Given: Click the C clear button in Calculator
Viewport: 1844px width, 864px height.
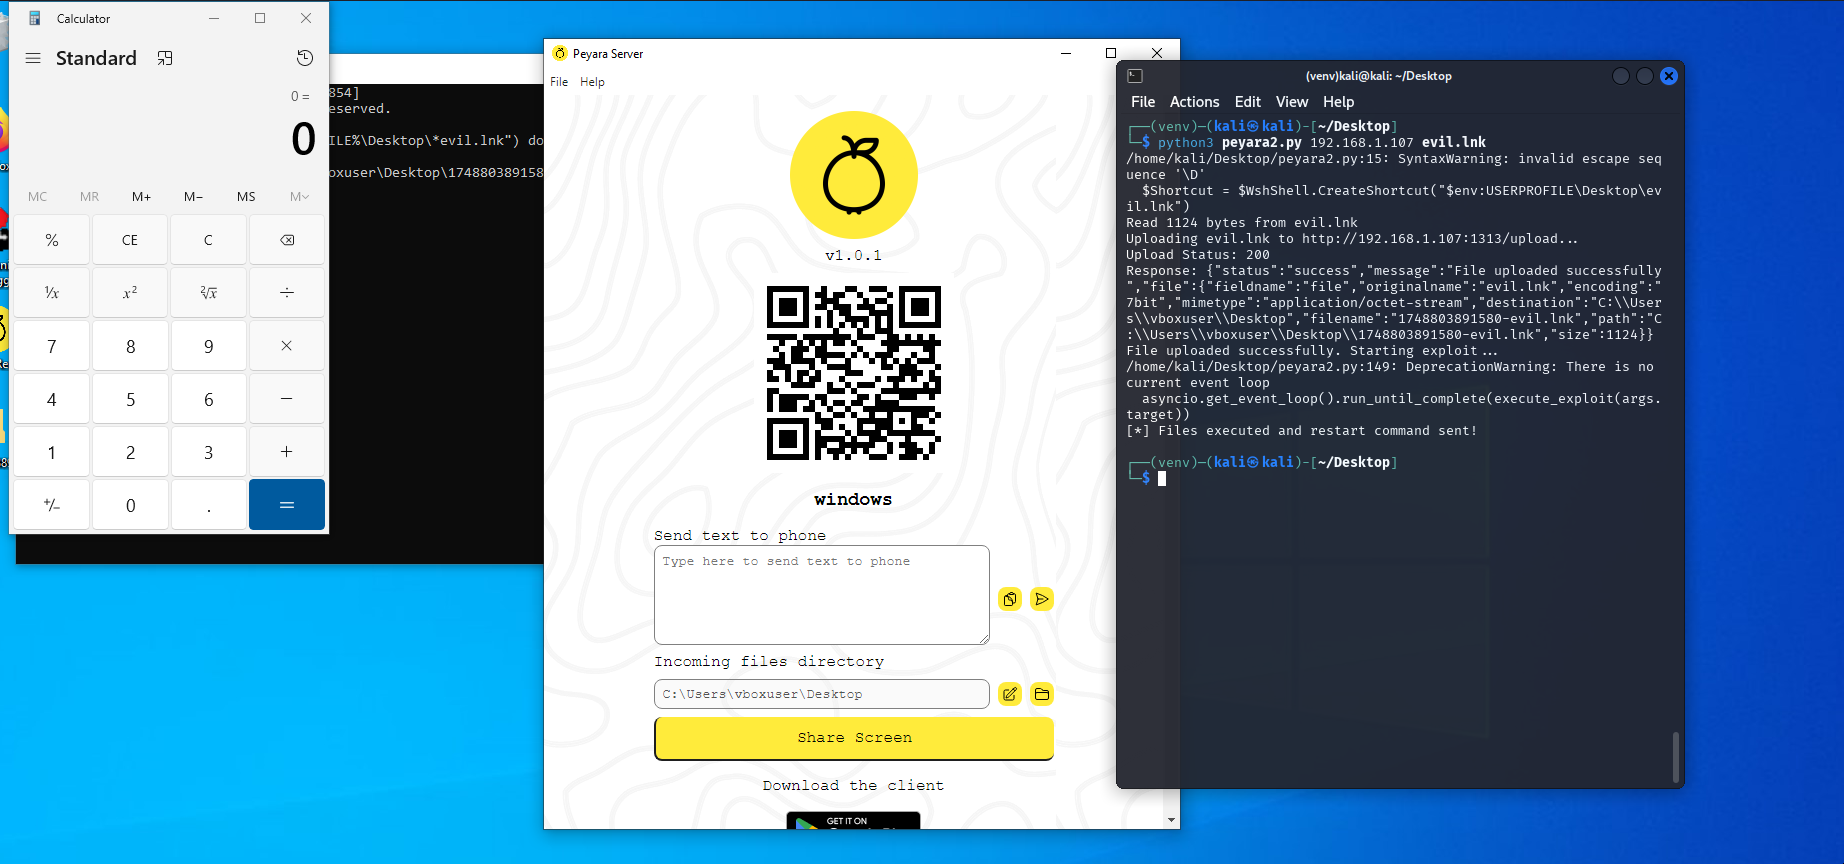Looking at the screenshot, I should coord(208,240).
